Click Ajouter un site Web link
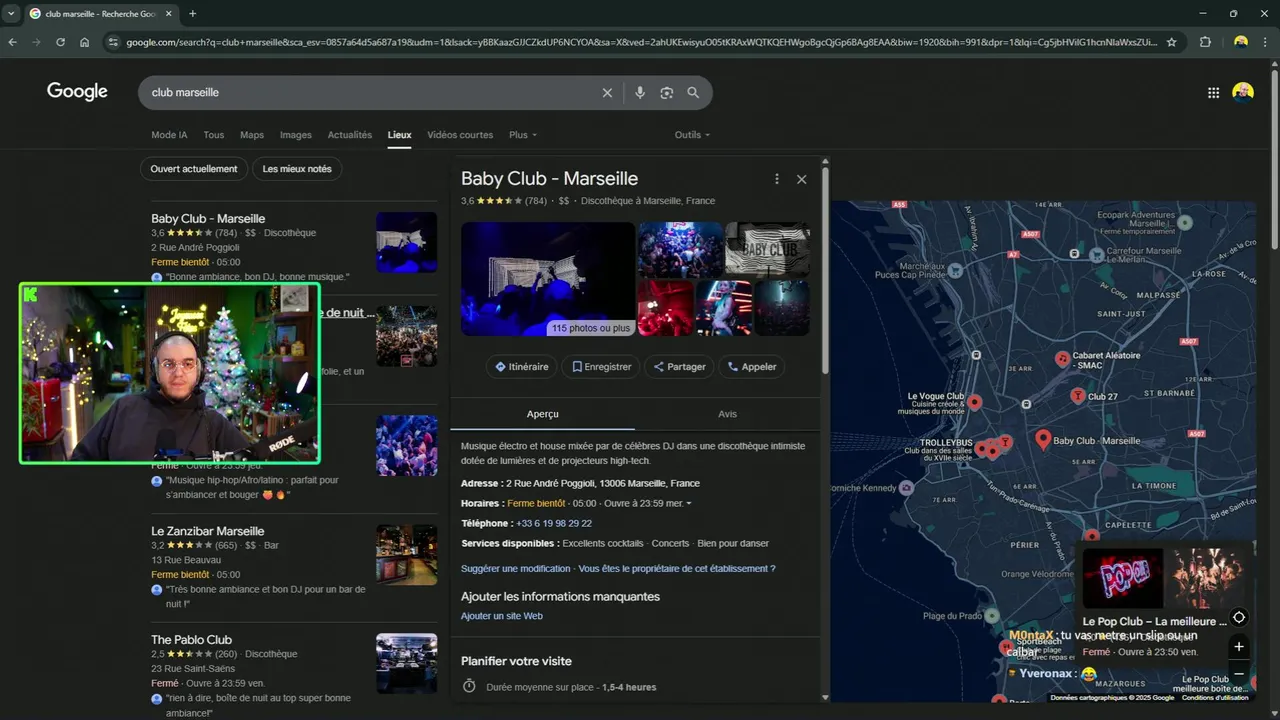This screenshot has width=1280, height=720. pyautogui.click(x=502, y=616)
